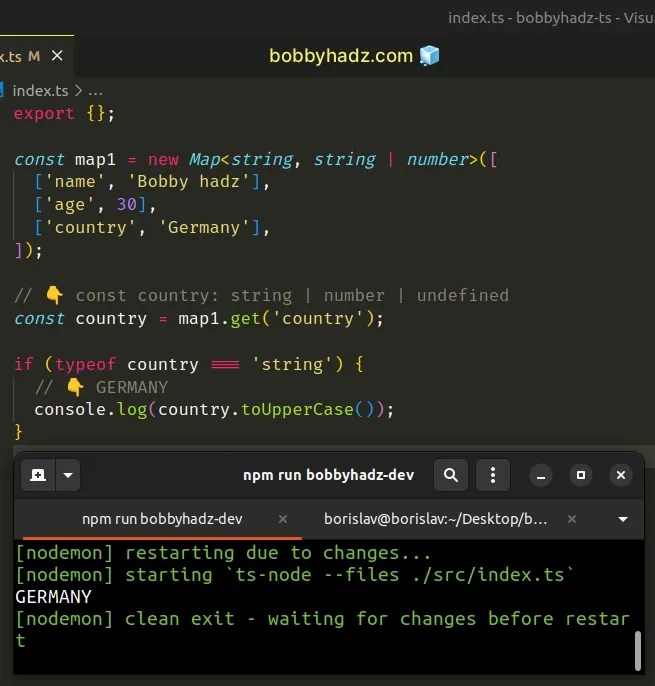This screenshot has height=686, width=655.
Task: Open the breadcrumb ellipsis after index.ts
Action: click(95, 91)
